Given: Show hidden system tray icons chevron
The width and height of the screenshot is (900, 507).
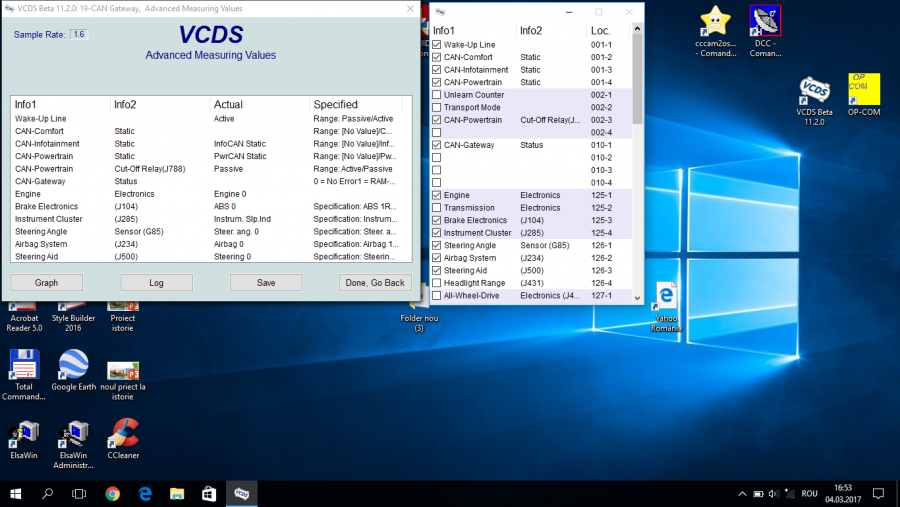Looking at the screenshot, I should [x=742, y=493].
